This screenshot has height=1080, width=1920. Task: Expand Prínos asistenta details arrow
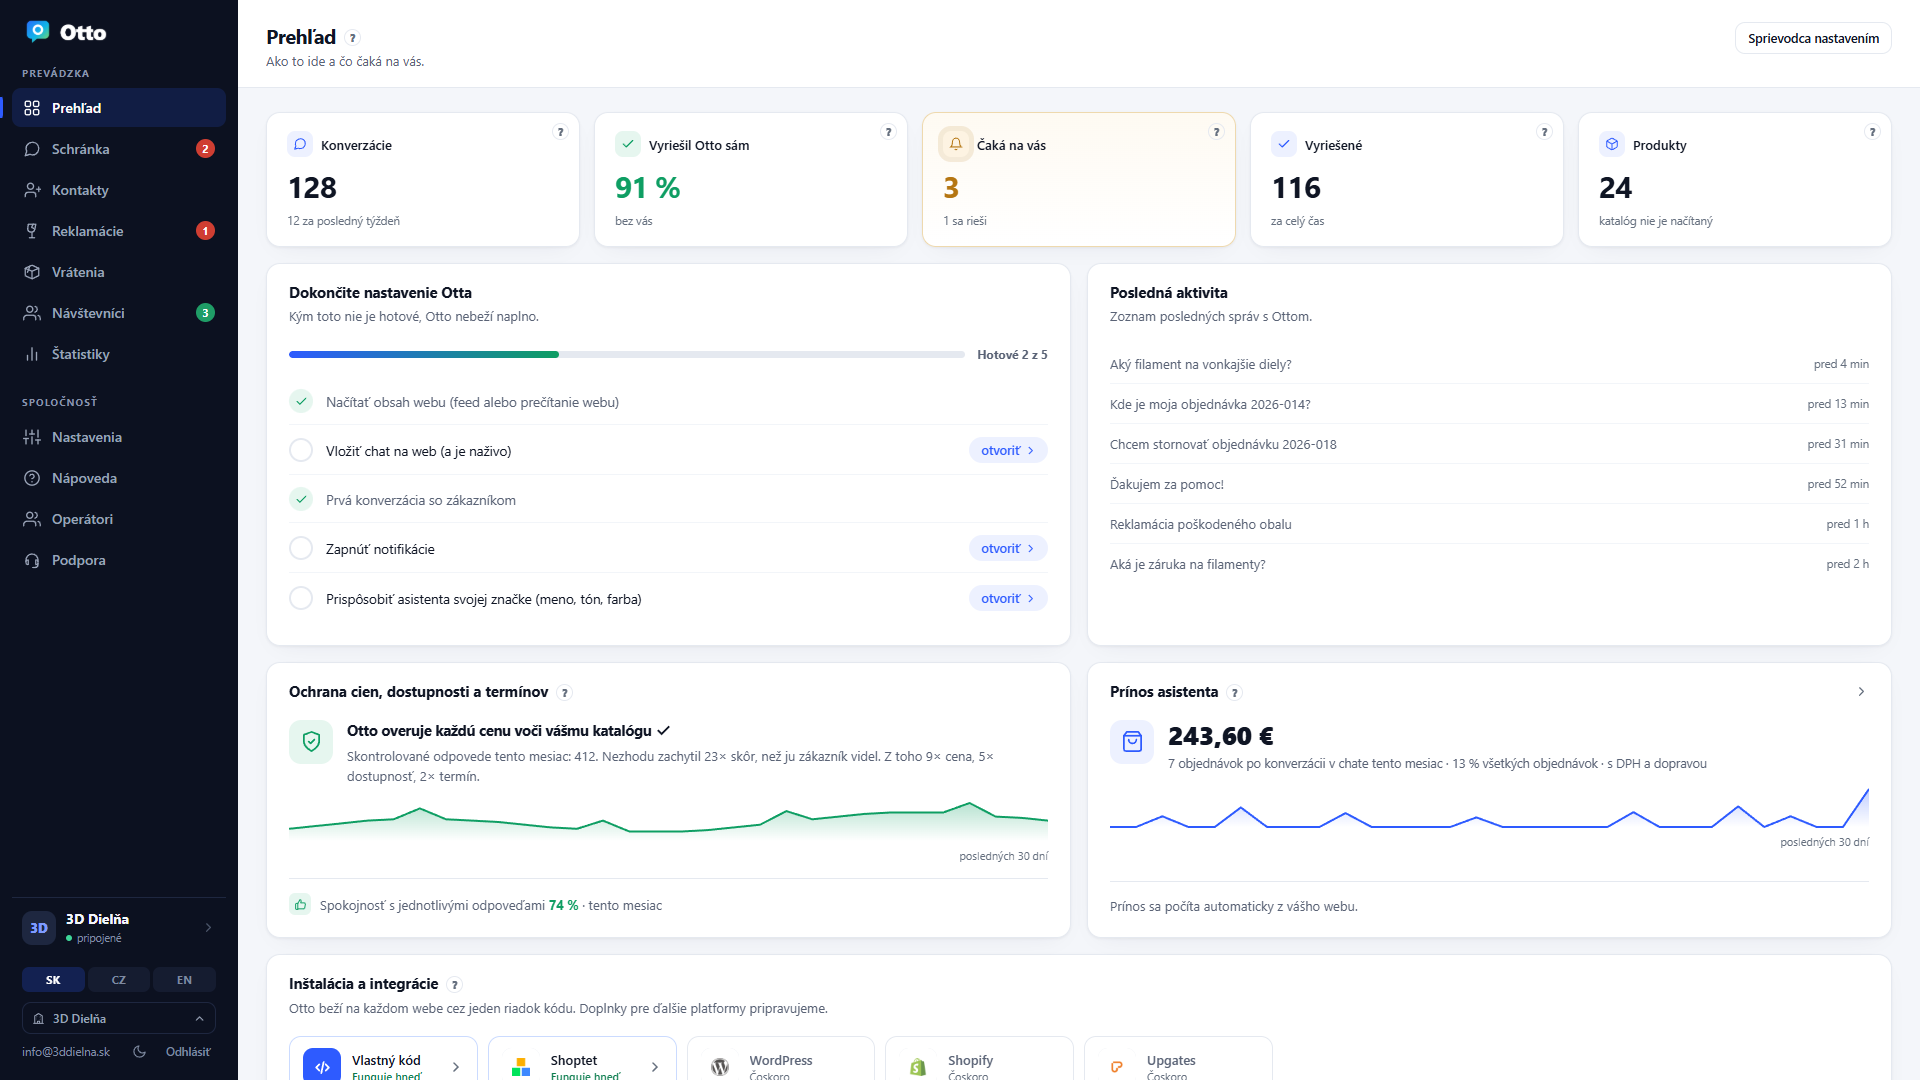[x=1861, y=691]
